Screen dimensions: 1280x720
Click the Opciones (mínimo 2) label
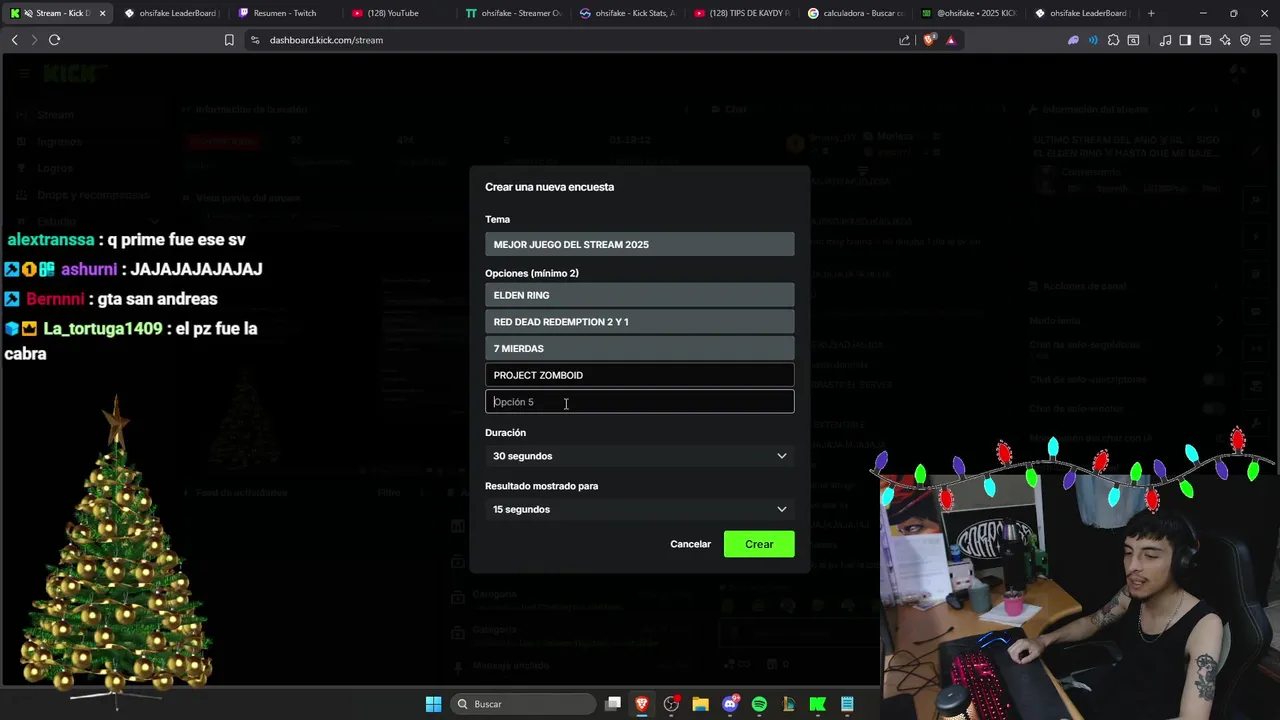coord(532,273)
